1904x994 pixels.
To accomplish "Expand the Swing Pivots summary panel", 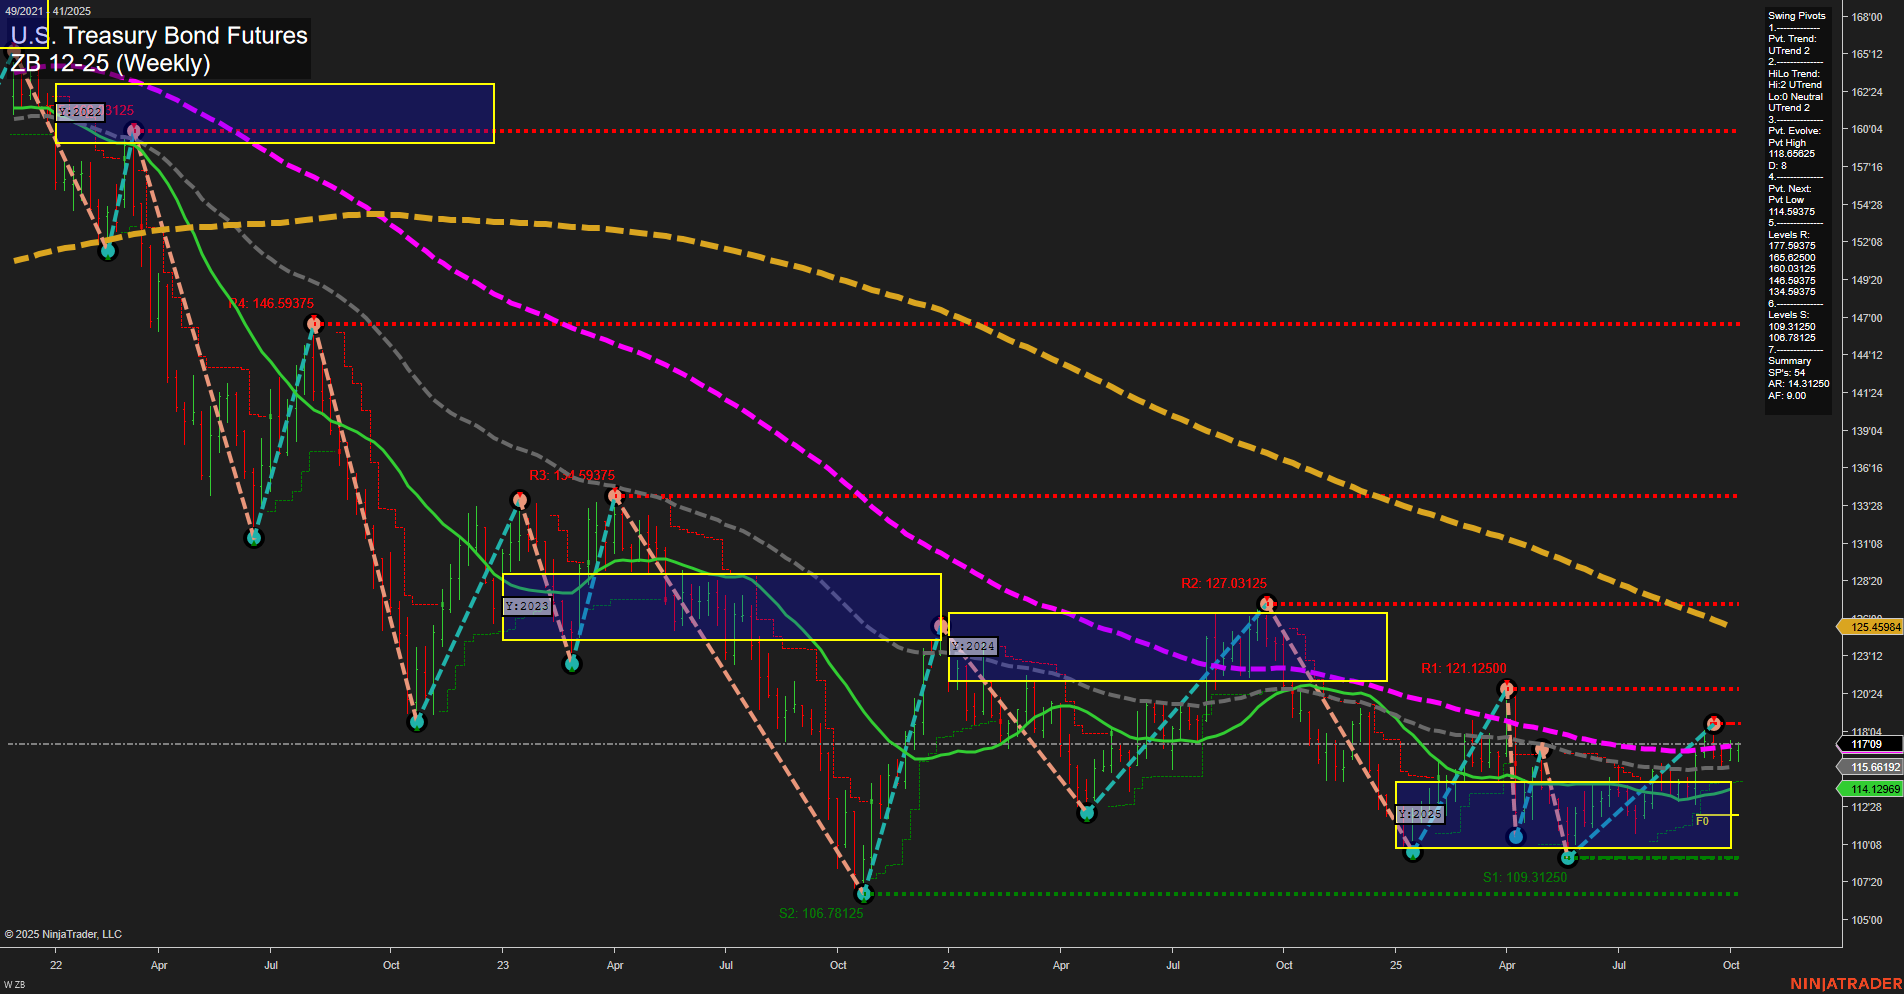I will tap(1797, 15).
